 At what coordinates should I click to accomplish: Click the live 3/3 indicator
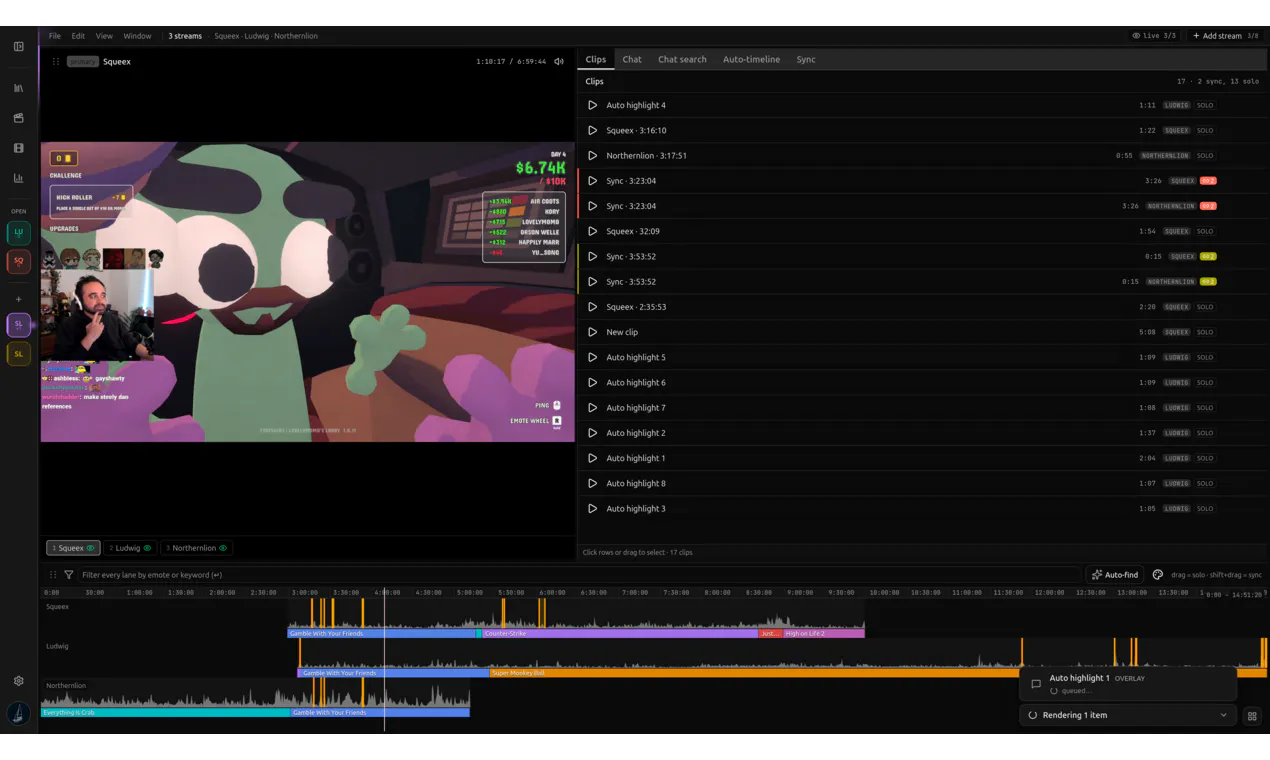point(1153,36)
